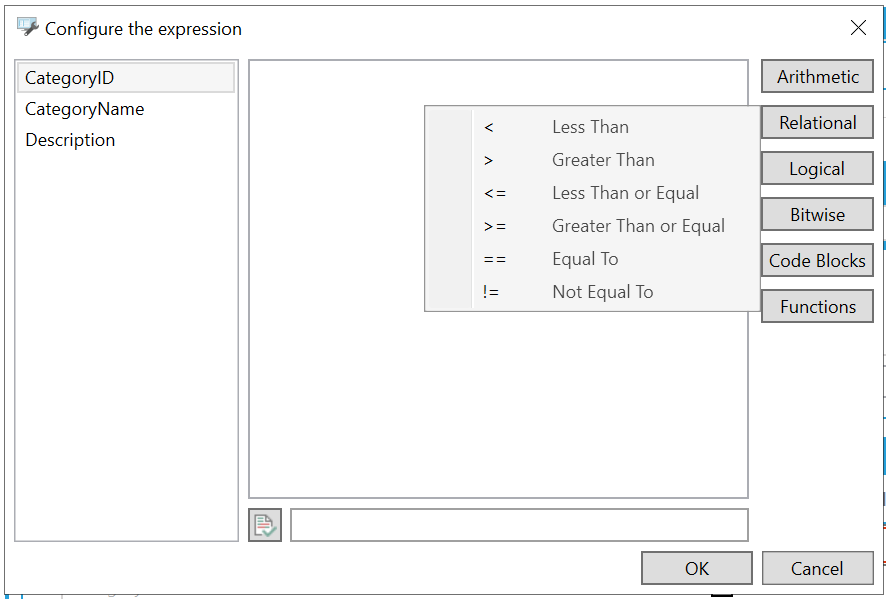Image resolution: width=886 pixels, height=599 pixels.
Task: Confirm the expression with OK
Action: point(697,568)
